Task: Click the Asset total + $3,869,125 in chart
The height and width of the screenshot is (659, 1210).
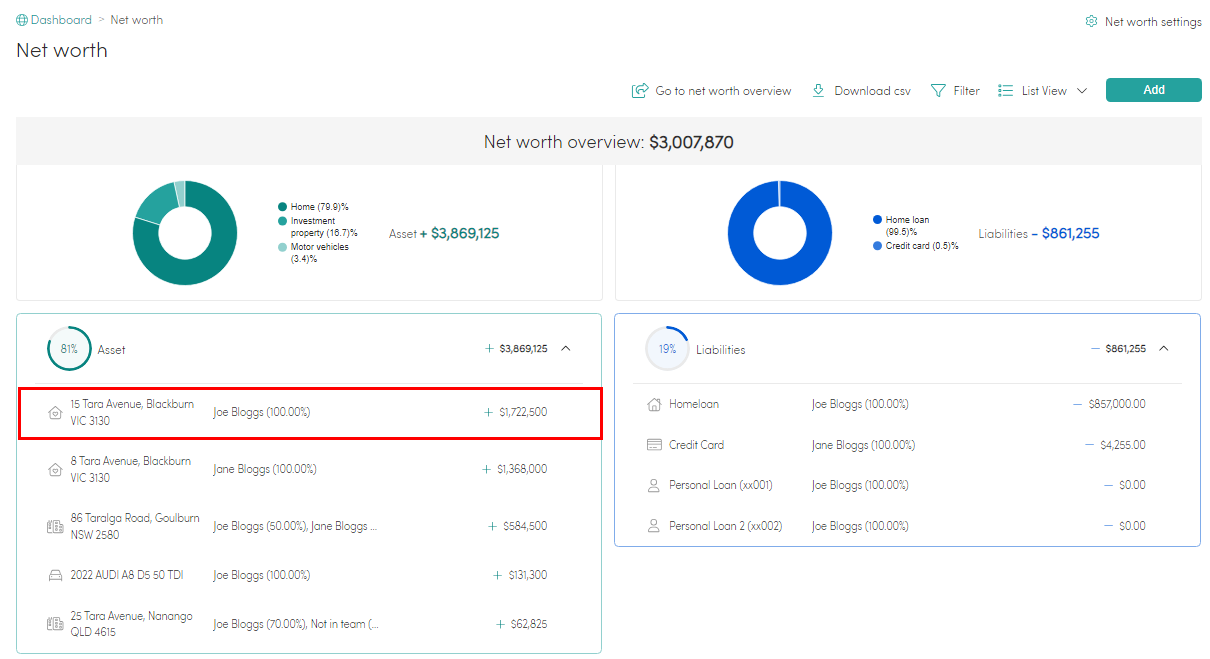Action: (459, 233)
